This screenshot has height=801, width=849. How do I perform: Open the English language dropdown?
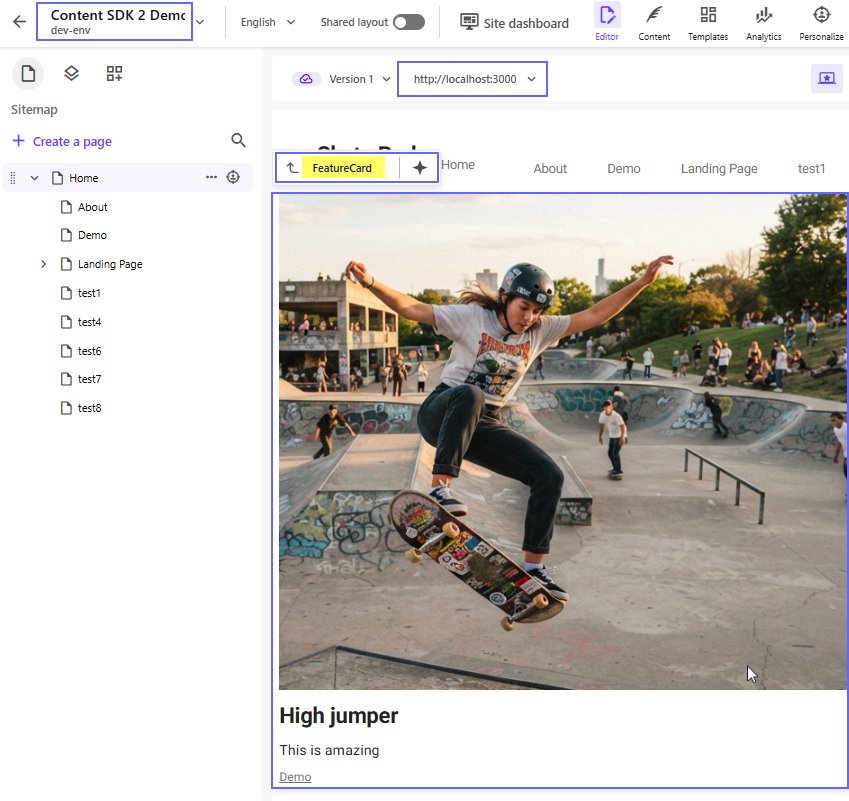pos(268,22)
